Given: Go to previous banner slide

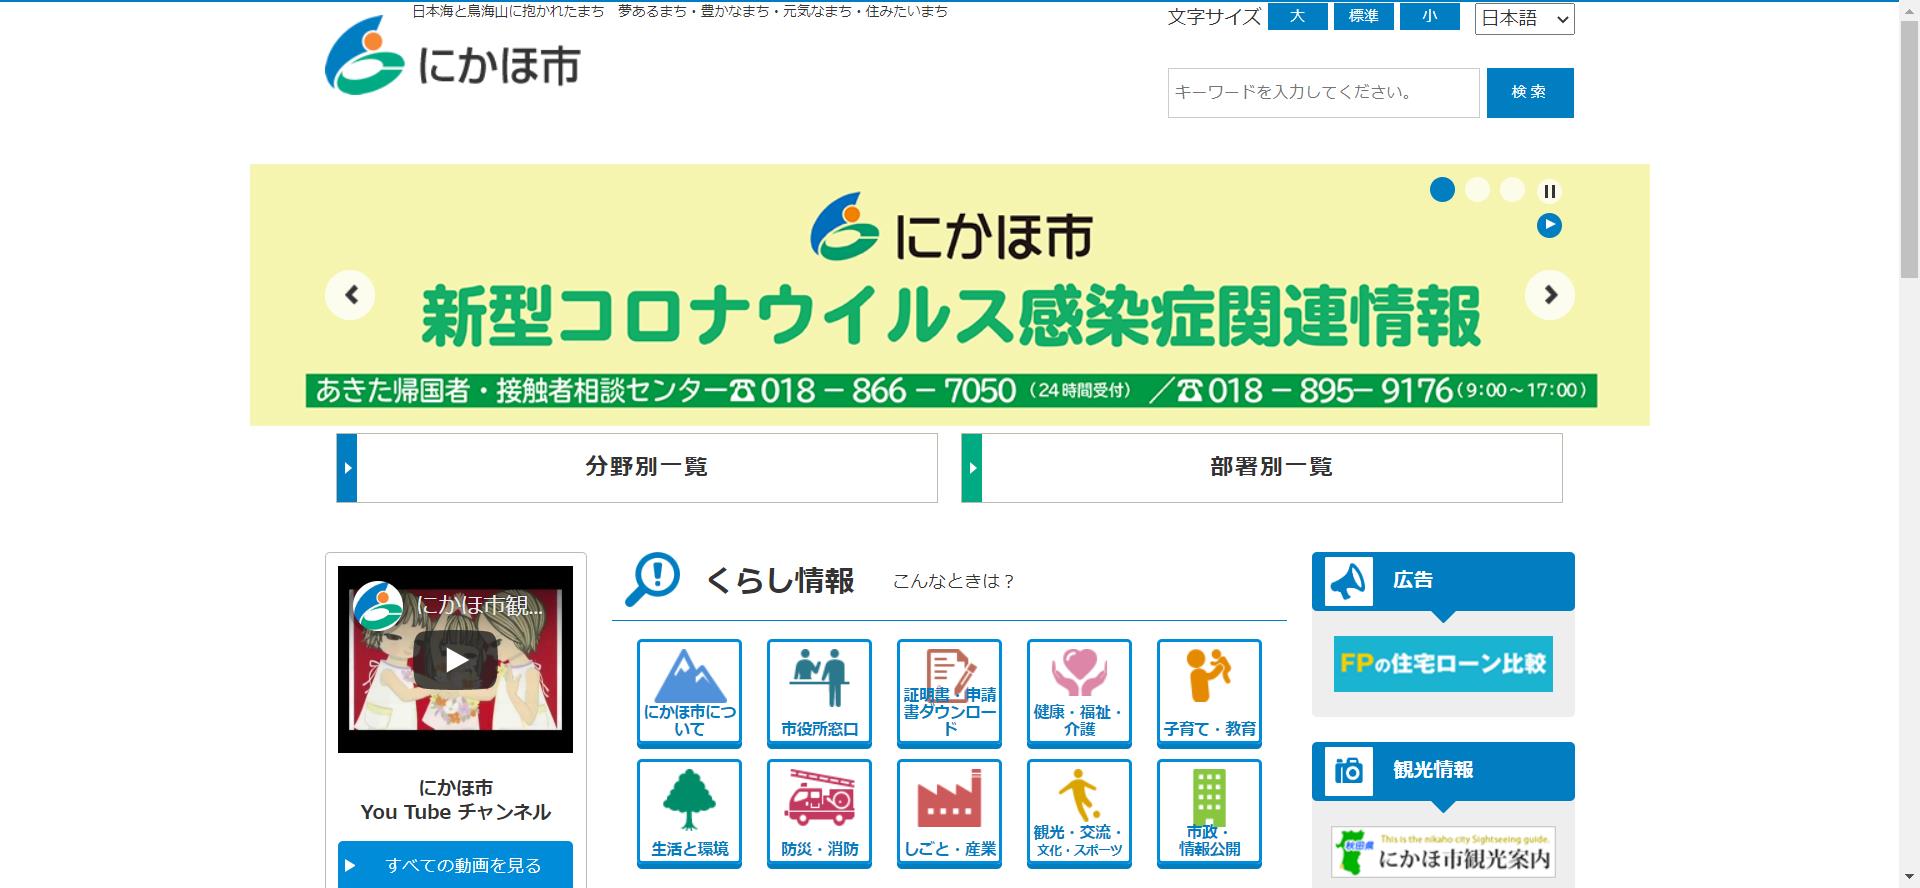Looking at the screenshot, I should [x=350, y=295].
